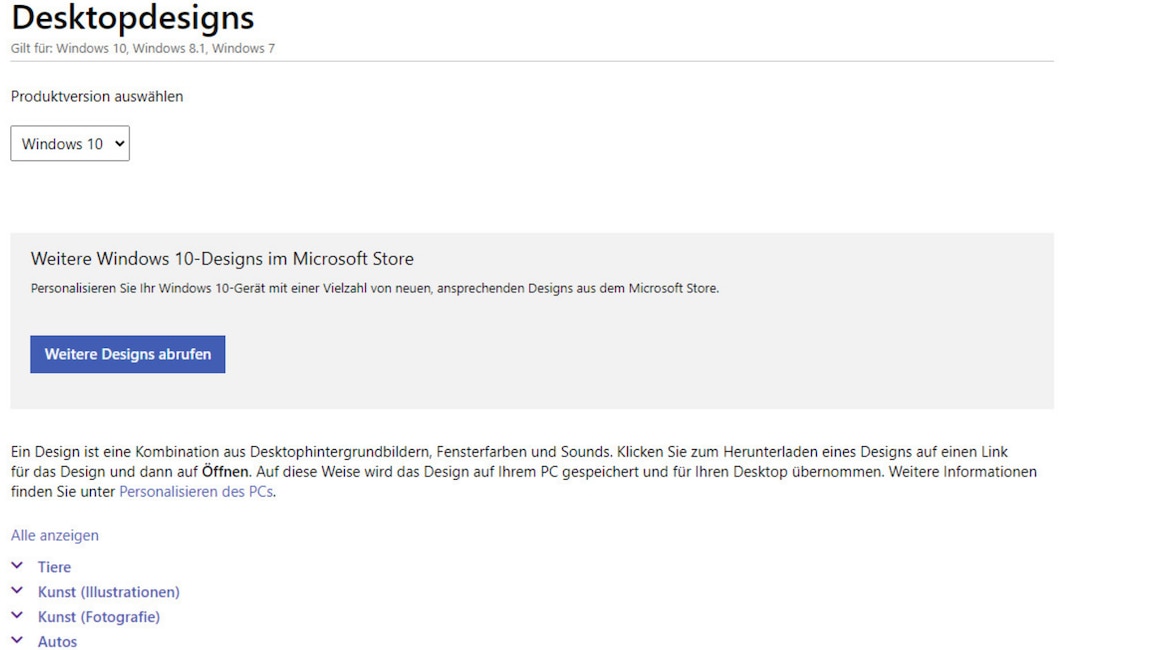Open the Tiere category link

(55, 567)
